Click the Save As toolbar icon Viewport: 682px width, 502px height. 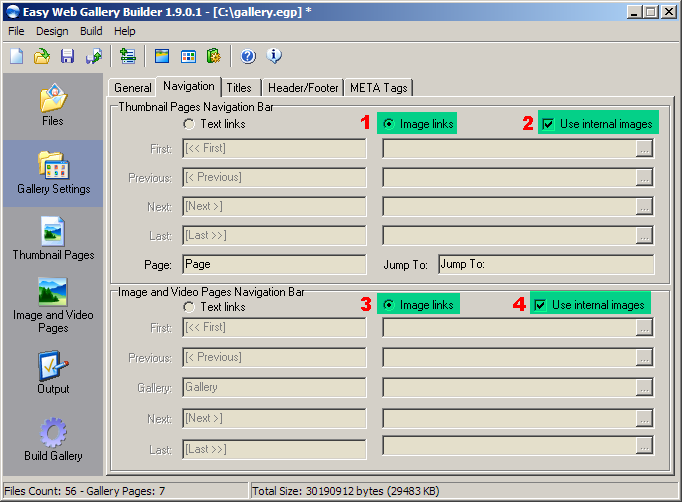(x=93, y=56)
